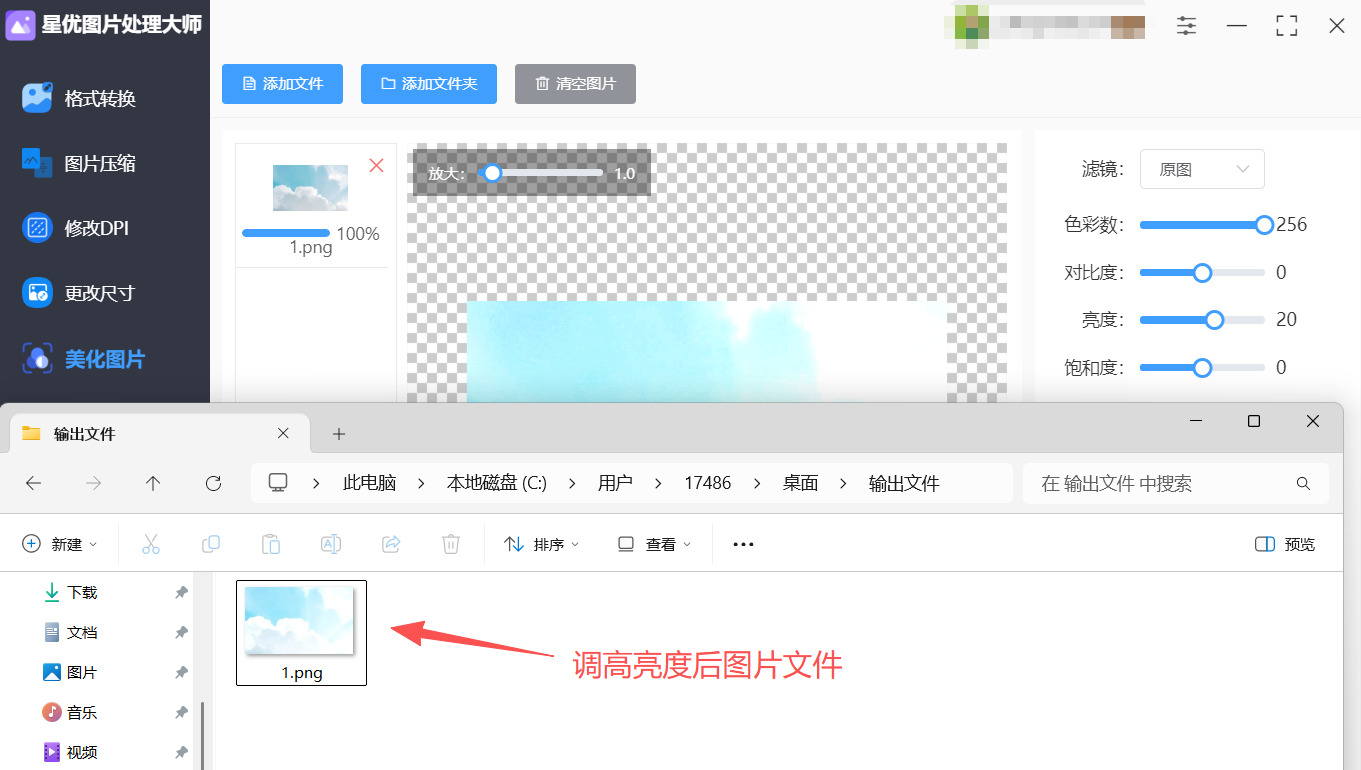Image resolution: width=1361 pixels, height=770 pixels.
Task: Add a new tab in File Explorer
Action: coord(339,433)
